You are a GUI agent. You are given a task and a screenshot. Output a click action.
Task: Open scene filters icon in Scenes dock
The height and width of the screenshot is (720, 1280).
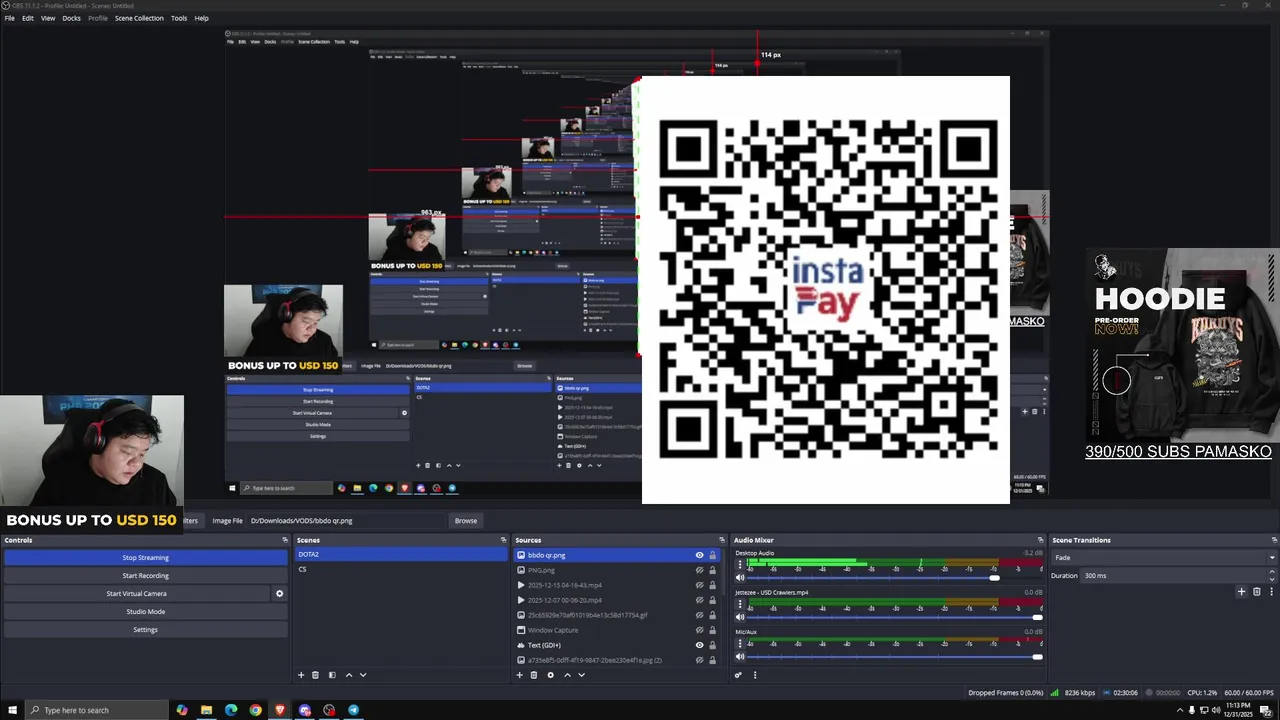[332, 675]
